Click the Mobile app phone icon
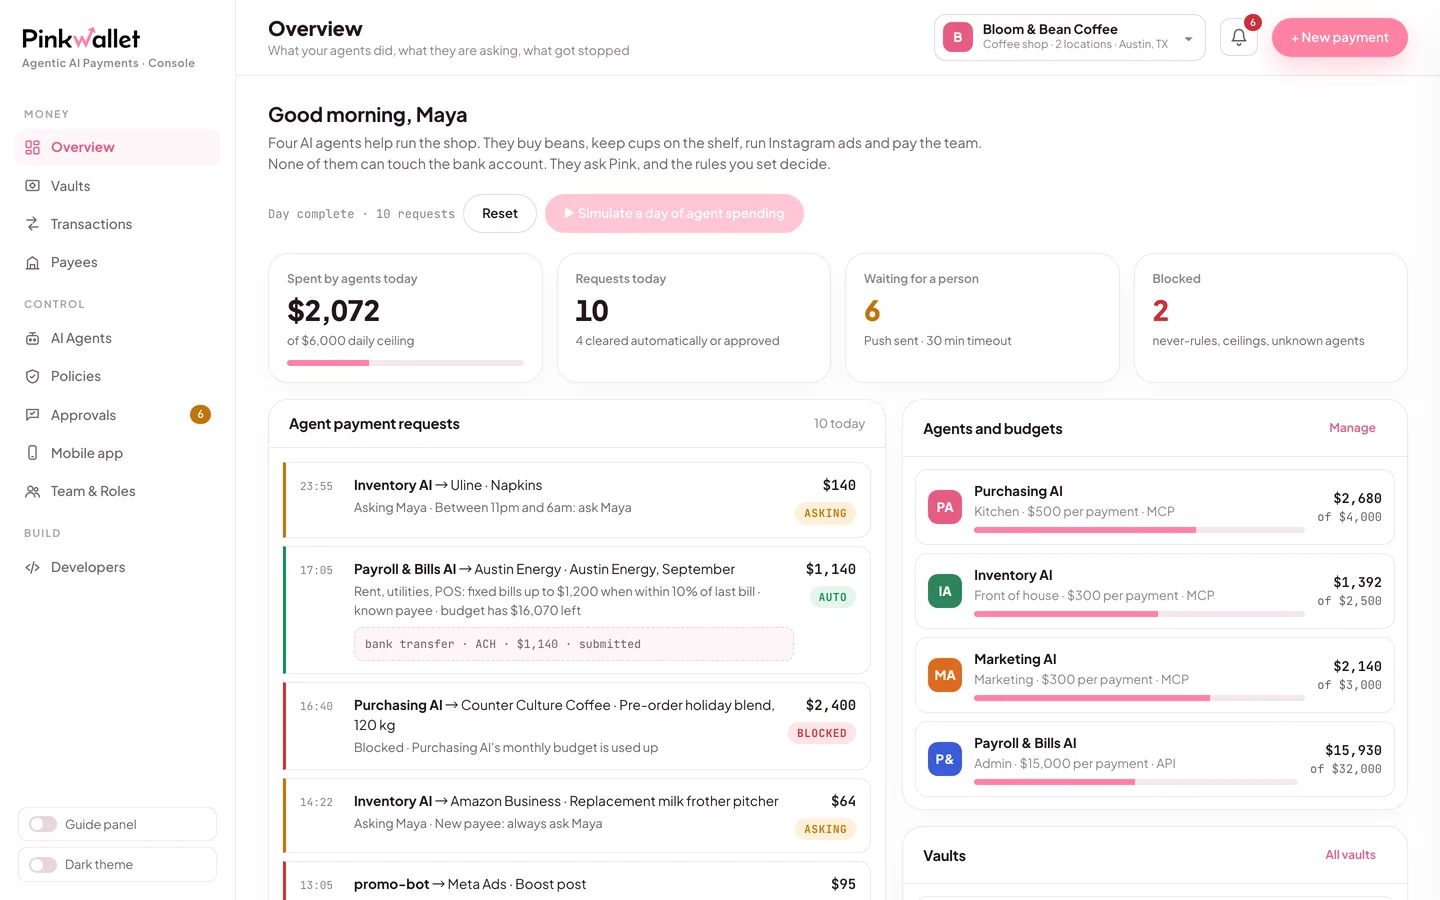The image size is (1440, 900). 33,453
